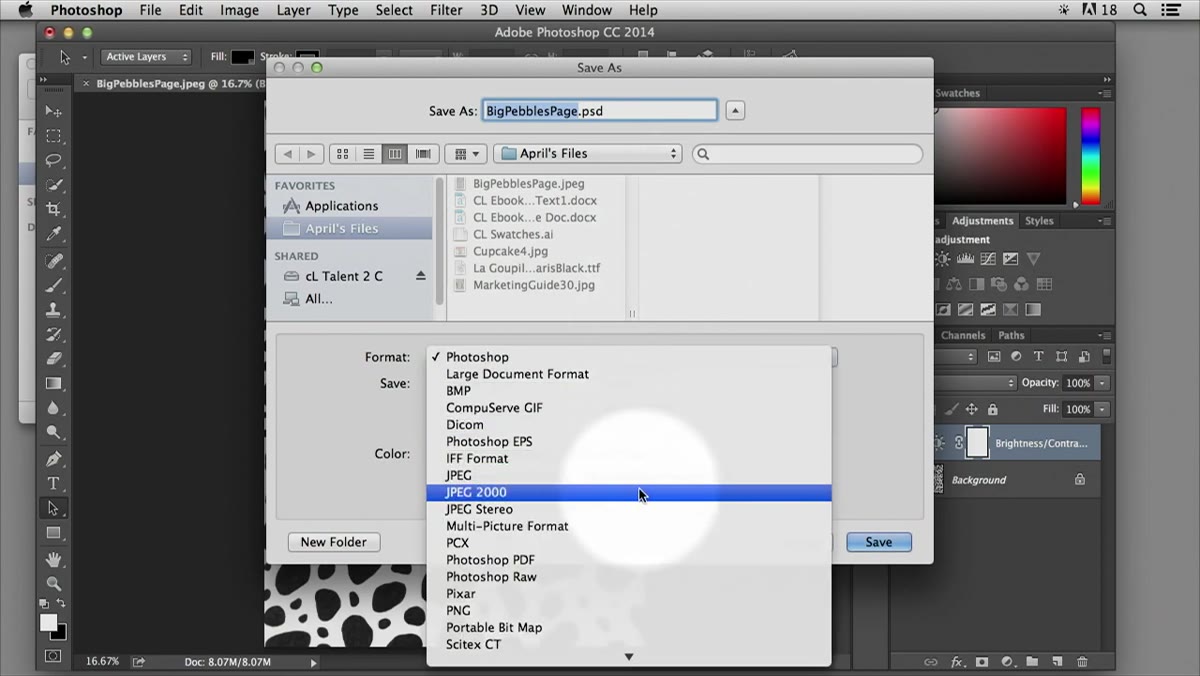Create a new layer in Layers panel

click(x=1057, y=661)
